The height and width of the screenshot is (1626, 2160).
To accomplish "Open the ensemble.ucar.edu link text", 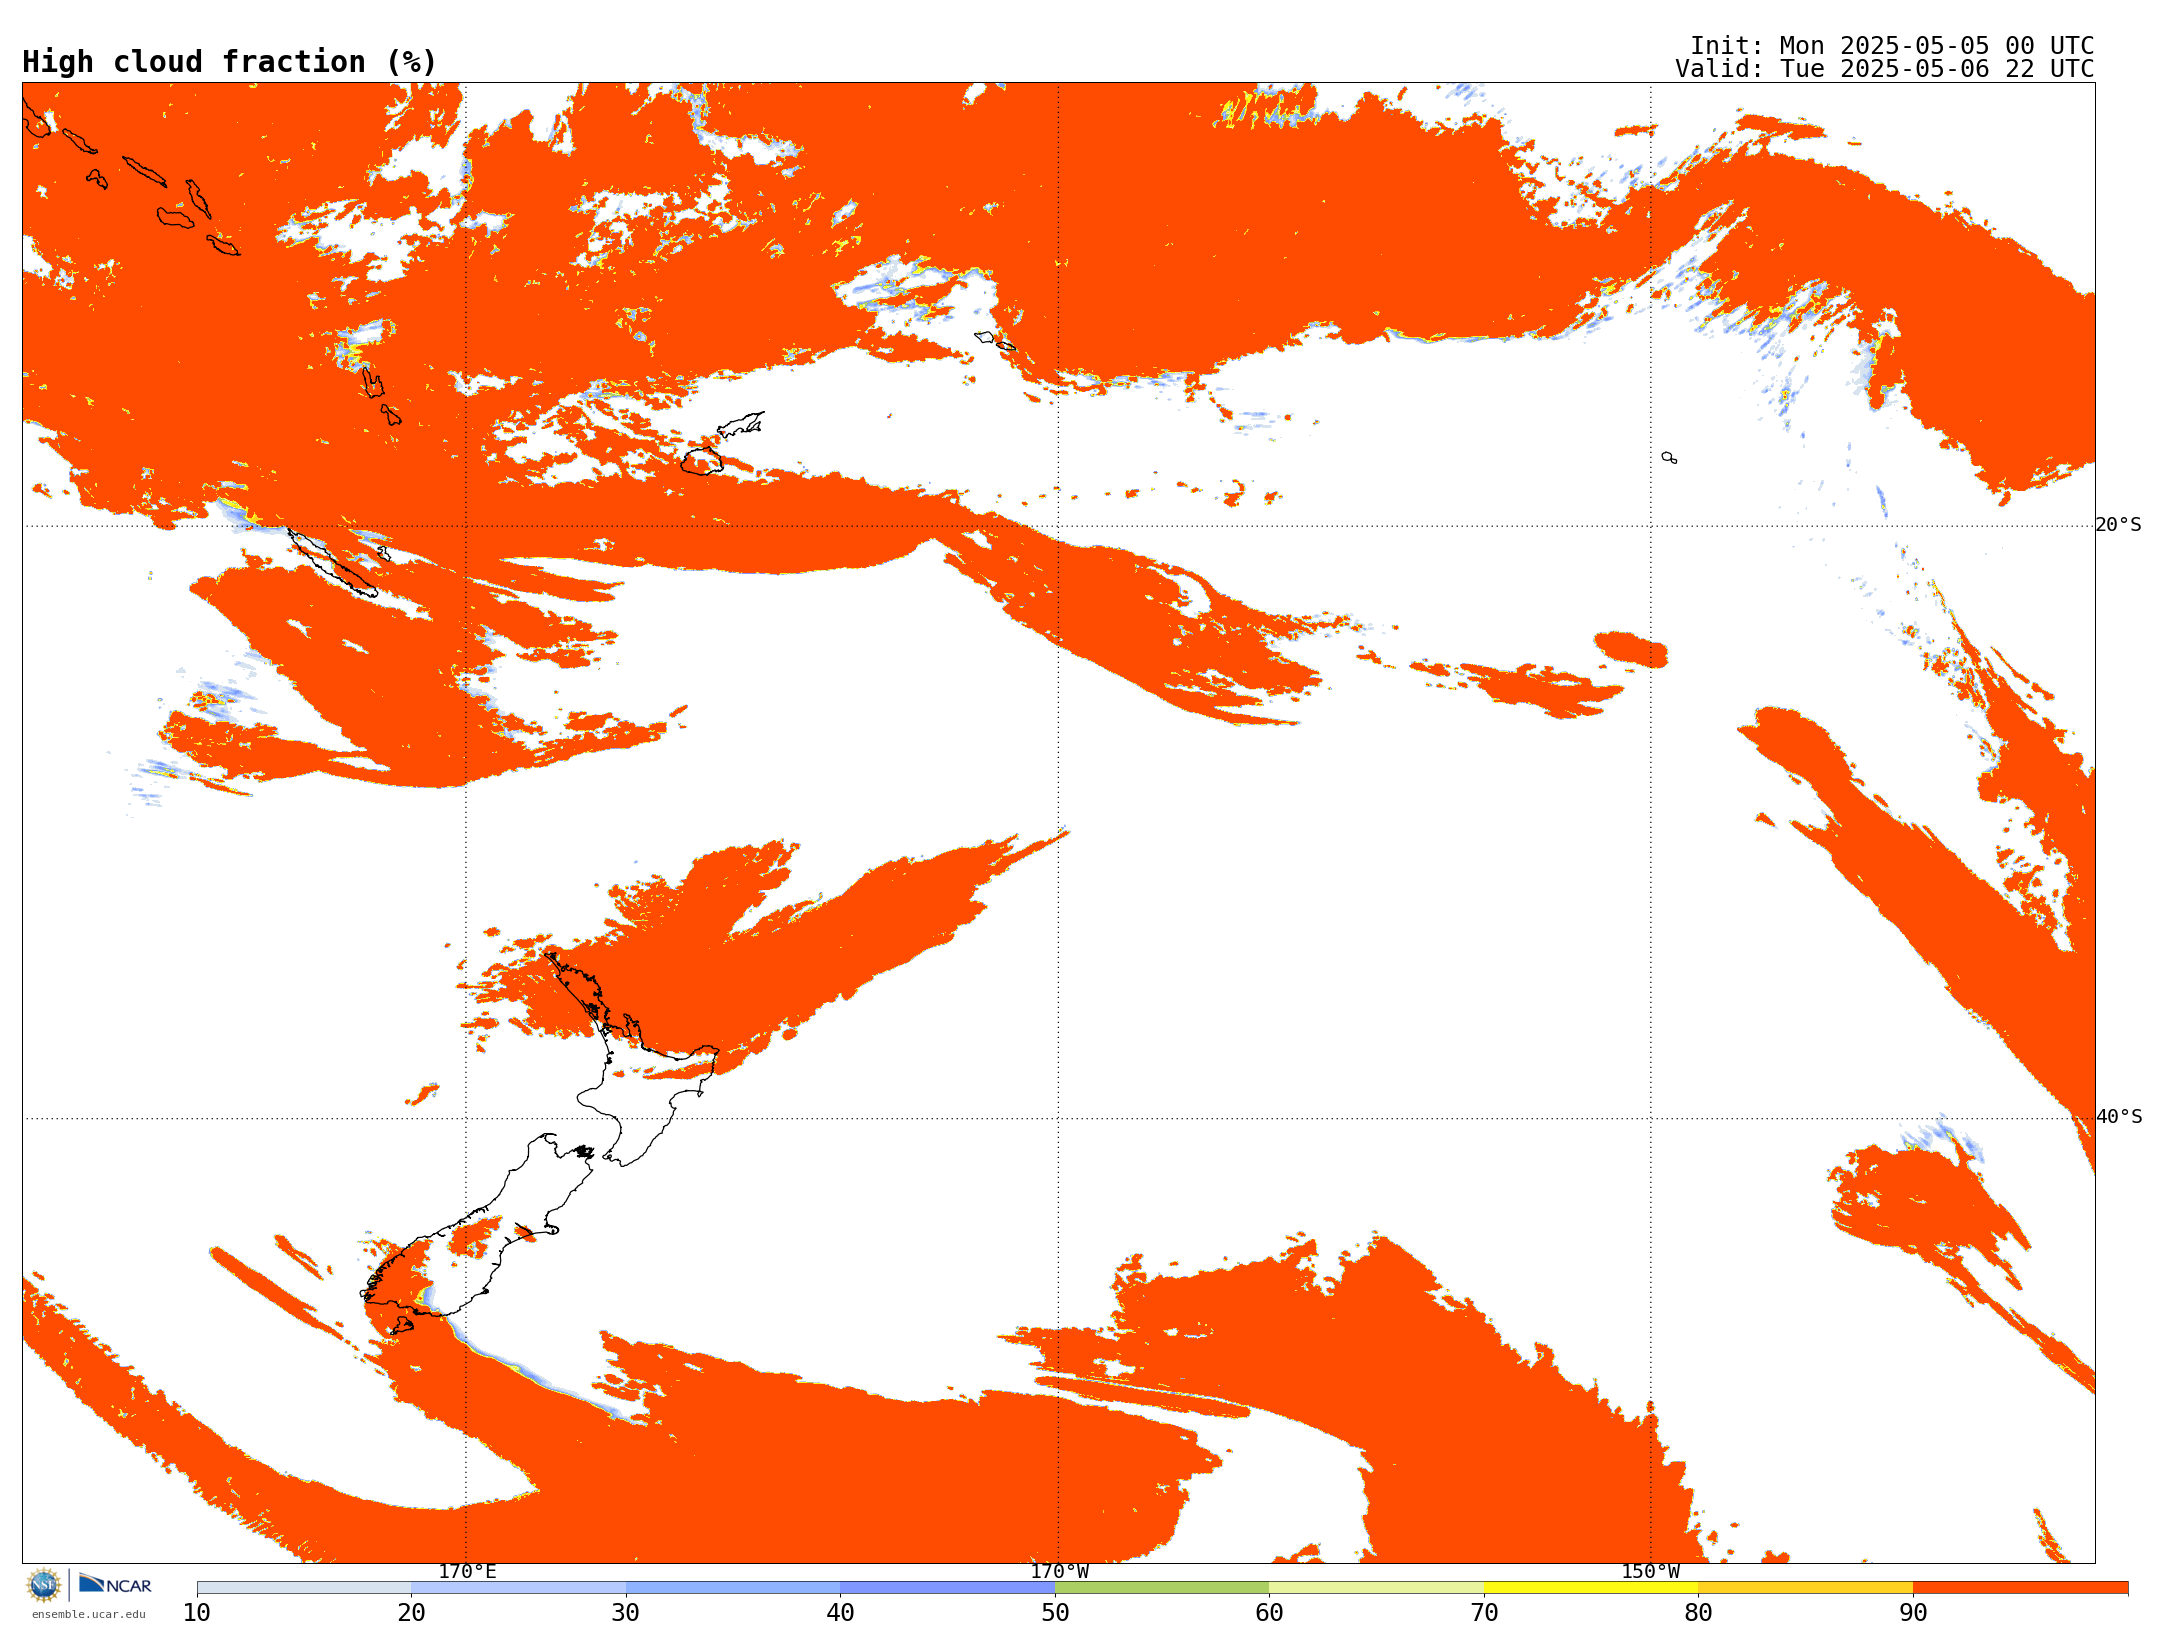I will click(88, 1614).
